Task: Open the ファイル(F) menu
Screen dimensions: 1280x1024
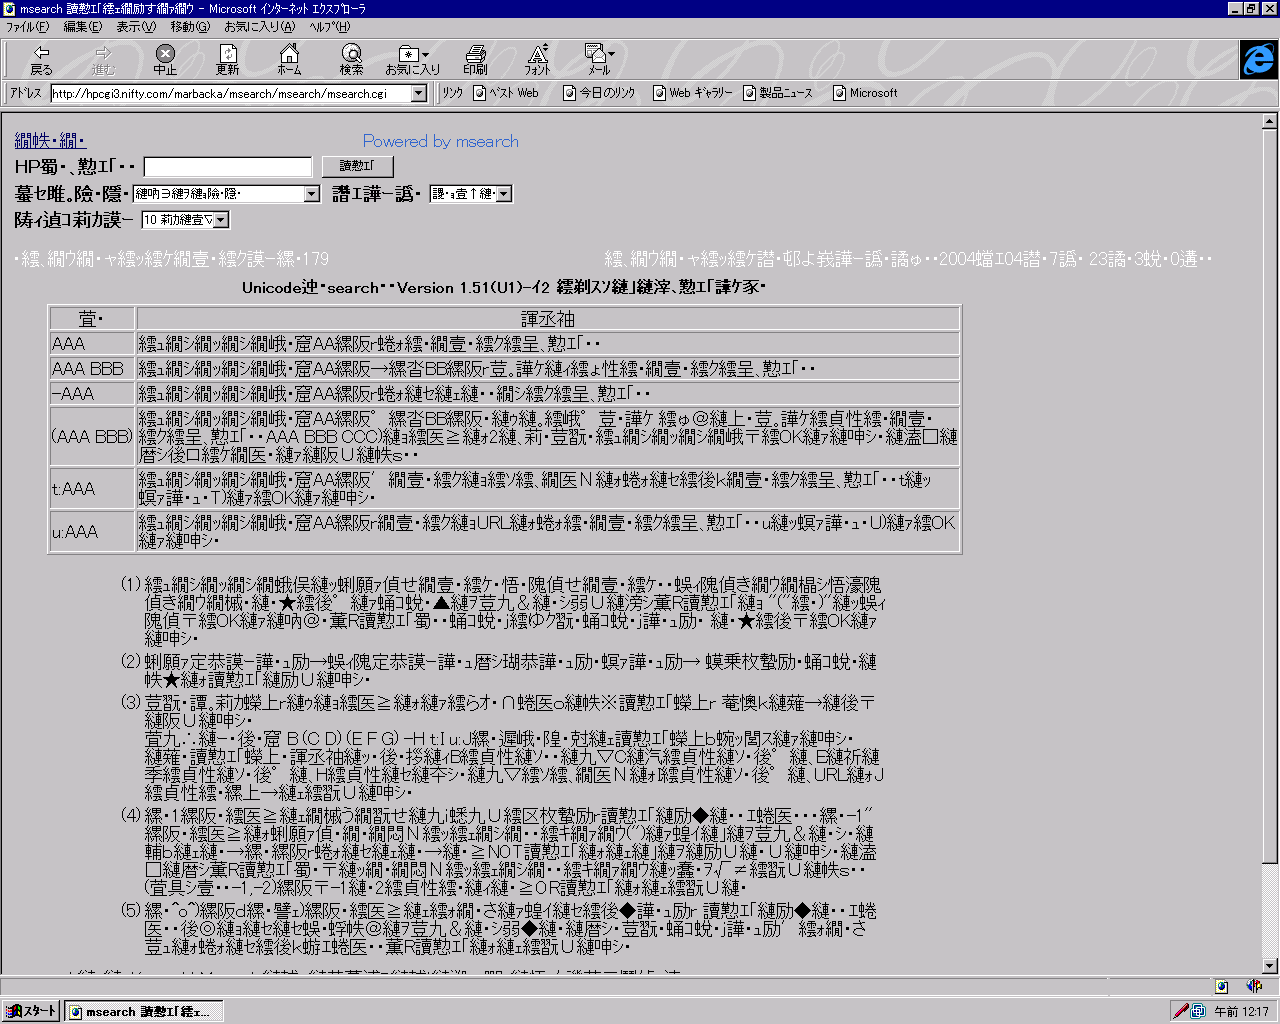Action: pyautogui.click(x=27, y=27)
